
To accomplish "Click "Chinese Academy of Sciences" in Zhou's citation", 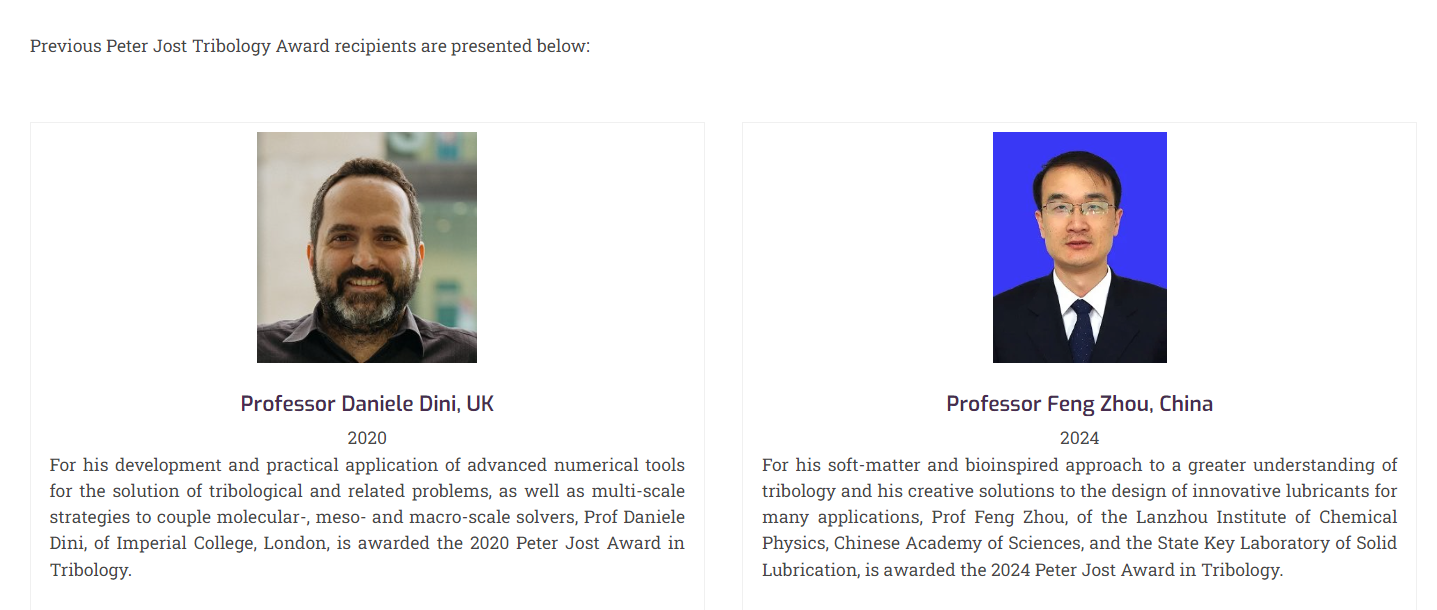I will point(957,543).
